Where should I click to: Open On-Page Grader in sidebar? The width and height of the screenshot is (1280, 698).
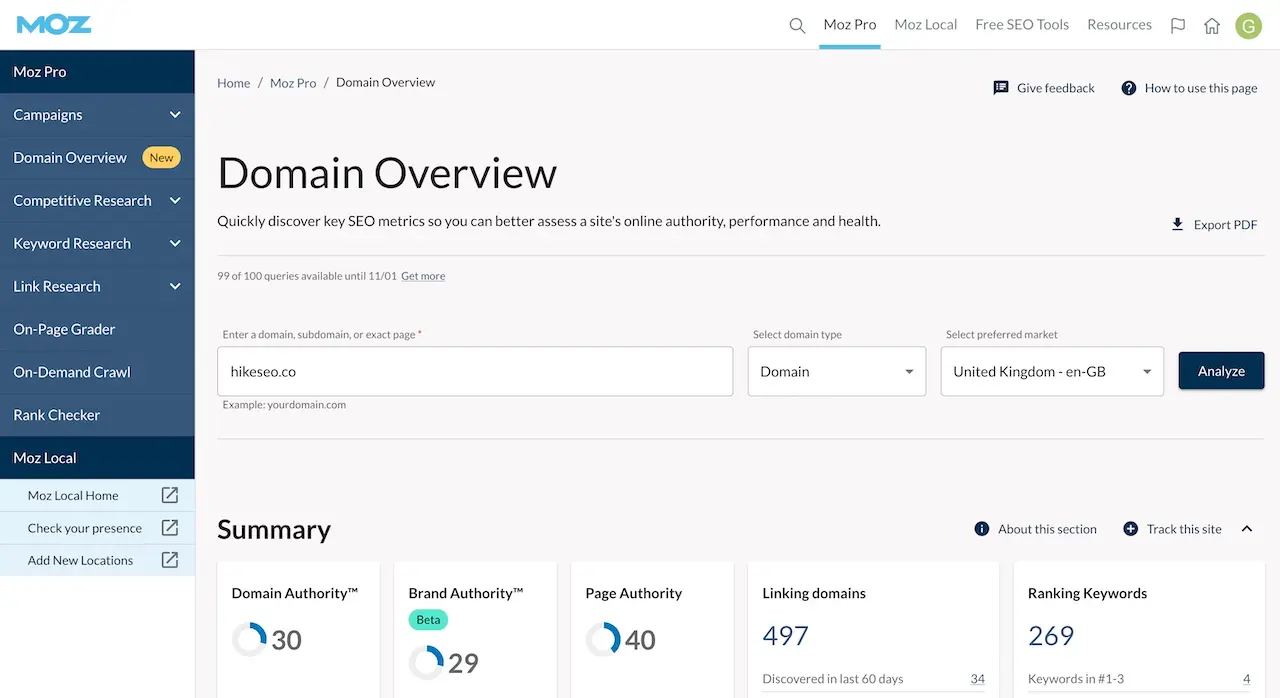tap(97, 329)
